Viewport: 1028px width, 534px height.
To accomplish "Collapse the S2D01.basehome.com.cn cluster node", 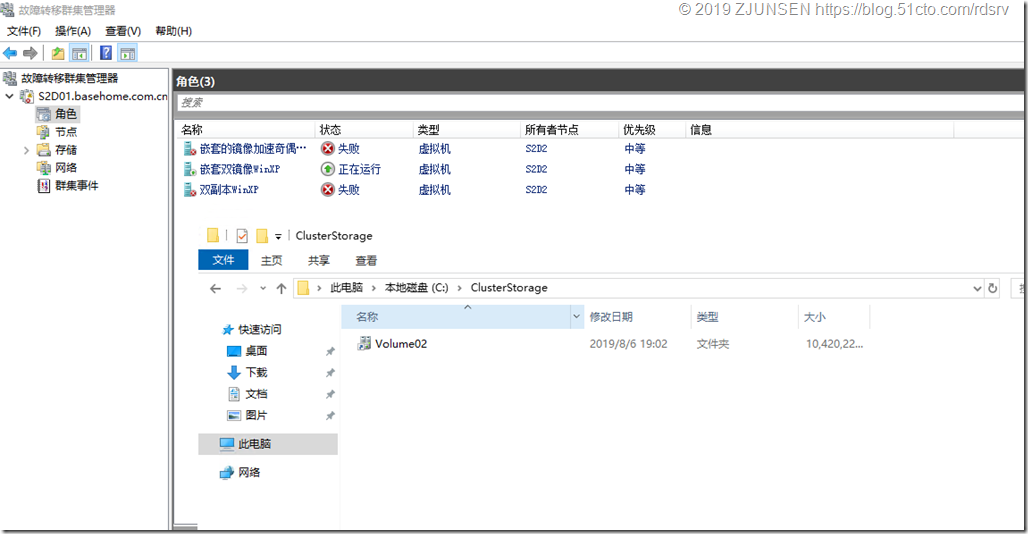I will [9, 96].
